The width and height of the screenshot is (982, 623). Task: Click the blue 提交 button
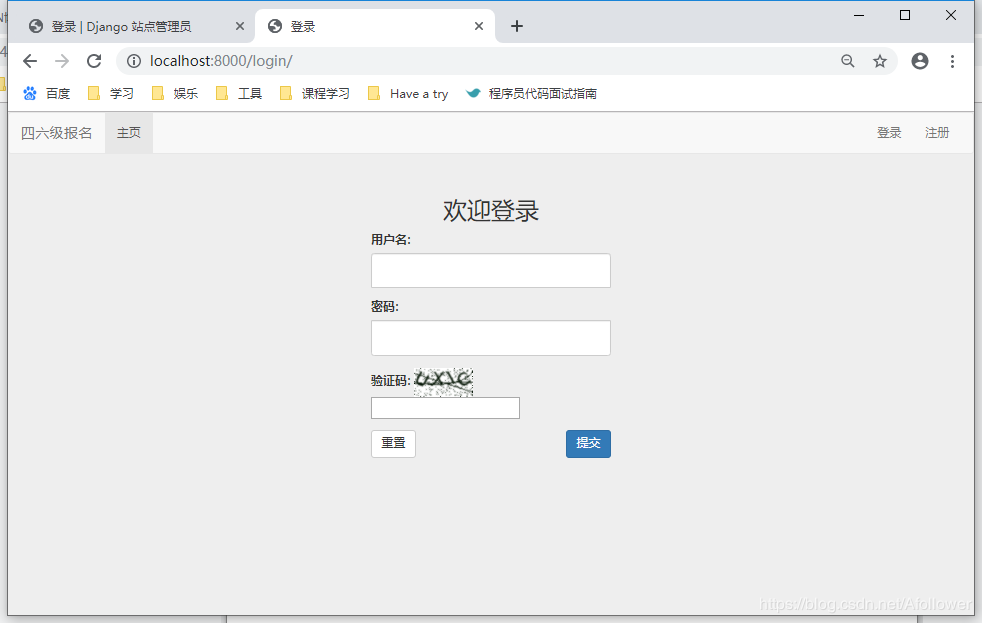pyautogui.click(x=588, y=443)
